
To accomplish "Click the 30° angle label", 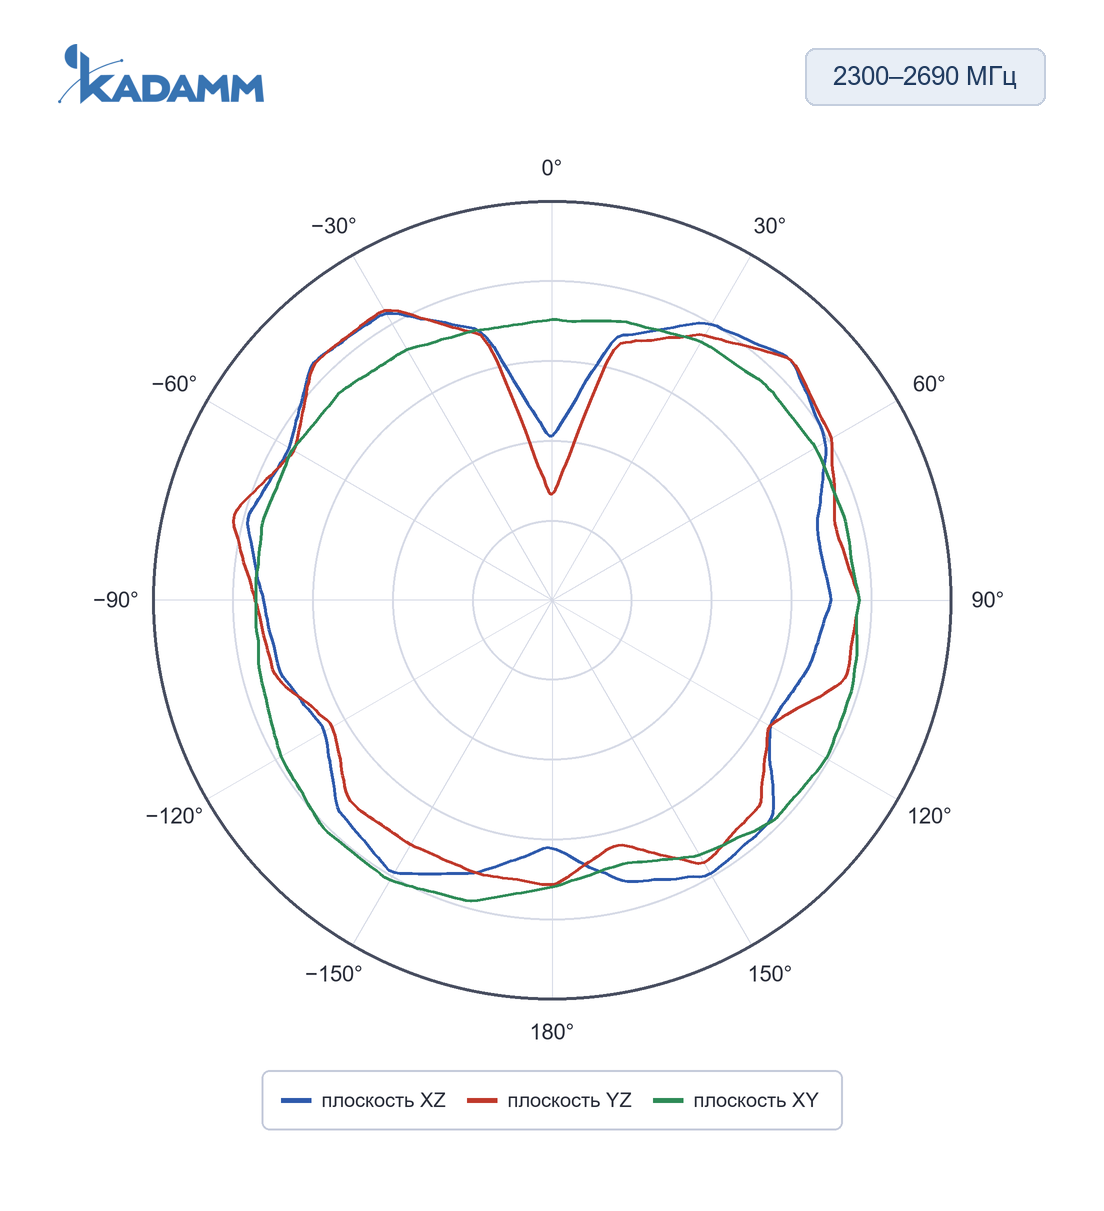I will [770, 226].
